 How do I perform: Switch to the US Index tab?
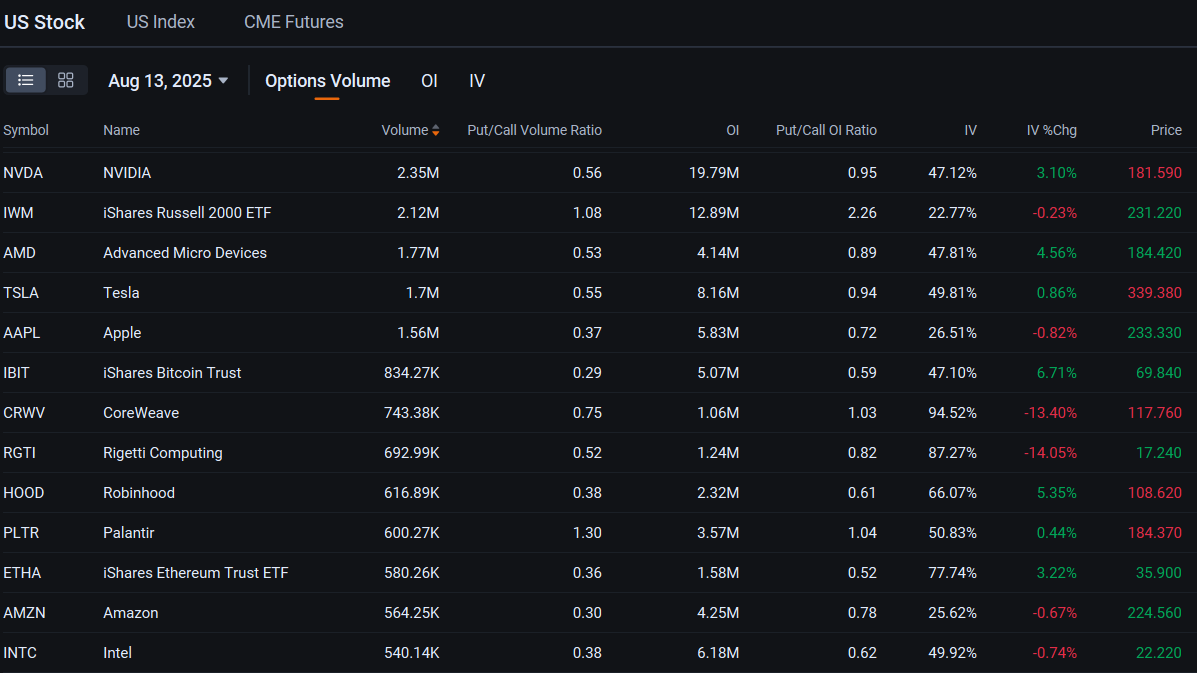point(160,22)
